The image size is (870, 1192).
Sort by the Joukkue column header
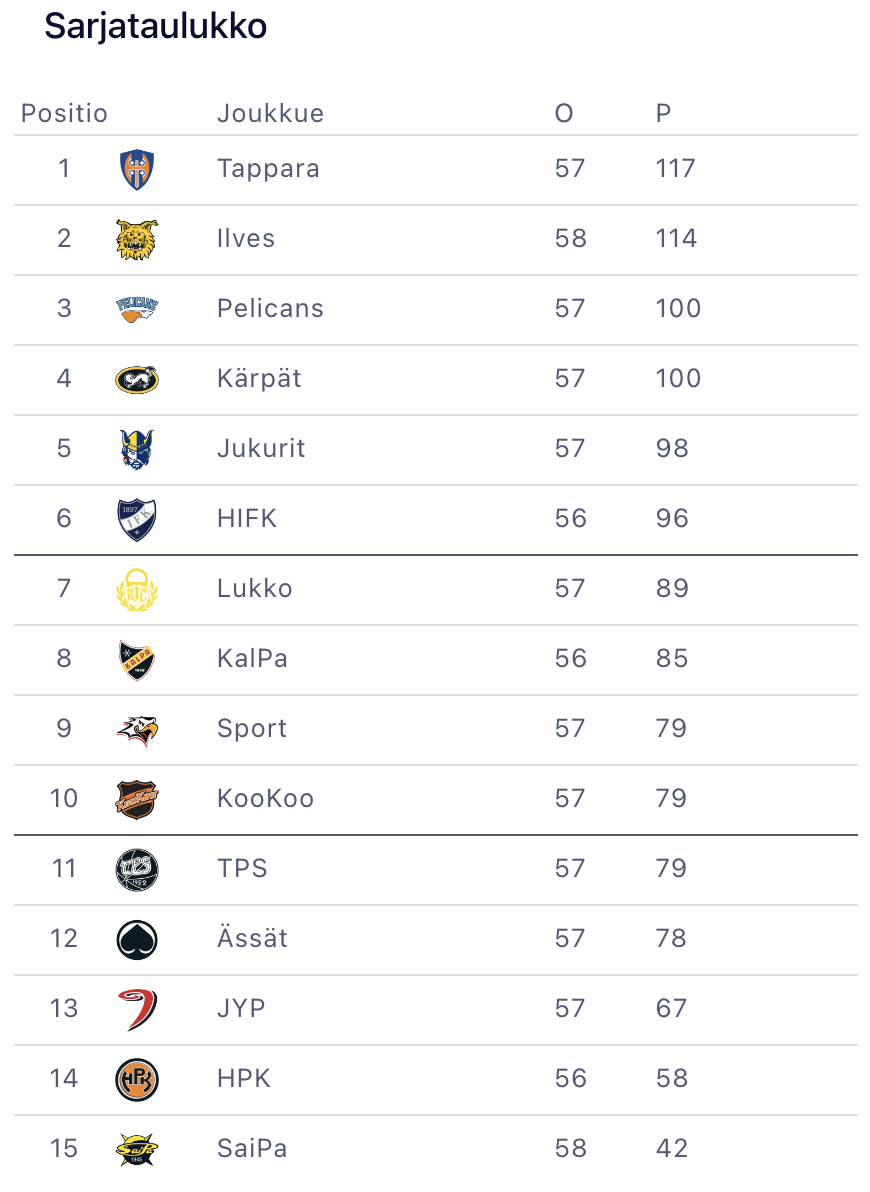pyautogui.click(x=270, y=114)
